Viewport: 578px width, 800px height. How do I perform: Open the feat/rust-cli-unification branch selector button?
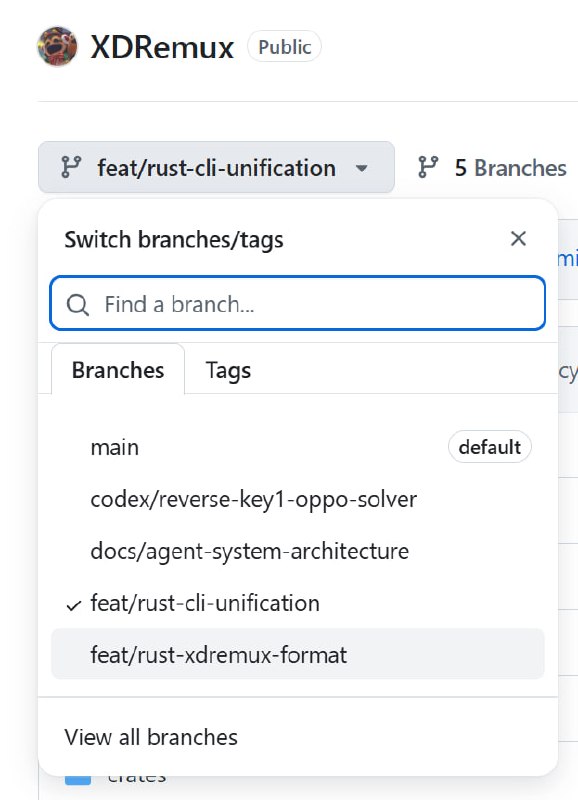coord(216,167)
